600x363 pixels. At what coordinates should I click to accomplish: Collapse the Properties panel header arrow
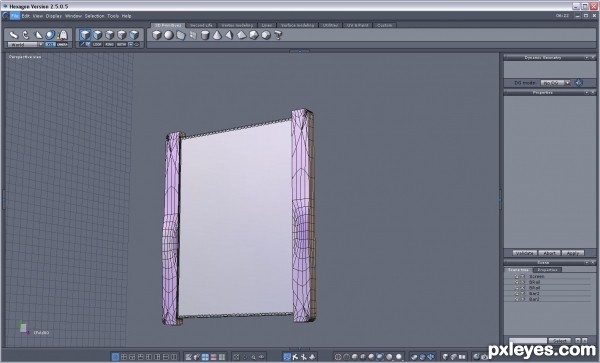[586, 93]
